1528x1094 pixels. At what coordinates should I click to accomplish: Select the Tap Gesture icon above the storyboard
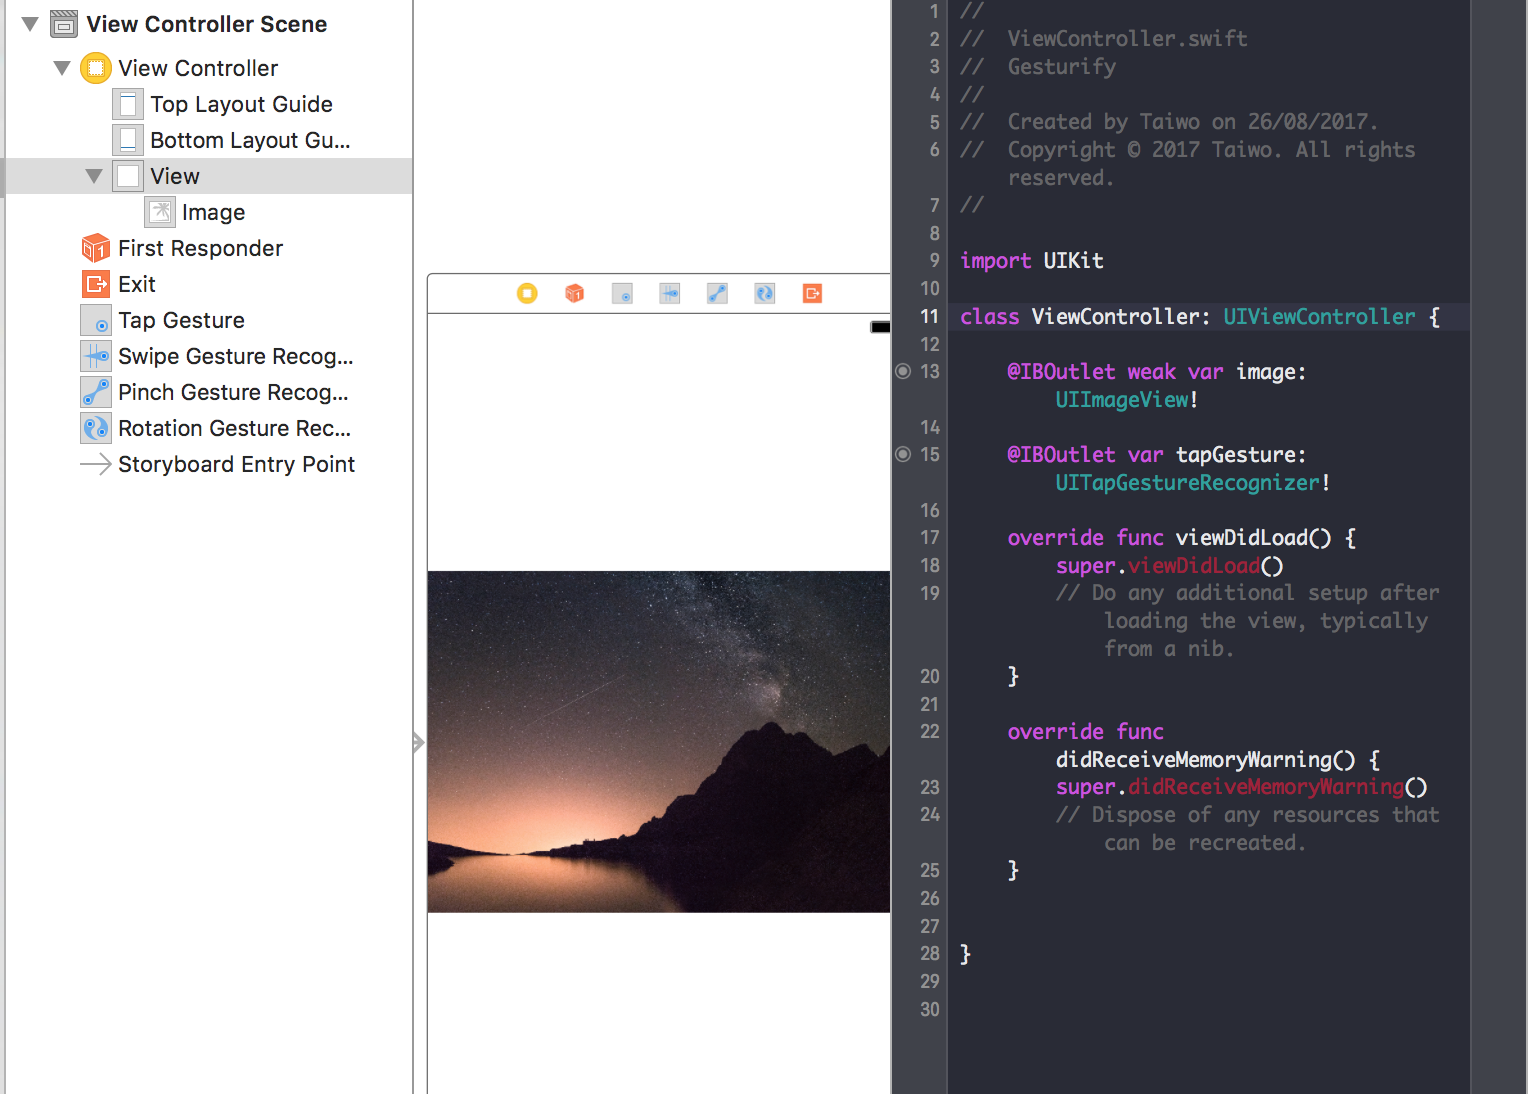click(622, 293)
